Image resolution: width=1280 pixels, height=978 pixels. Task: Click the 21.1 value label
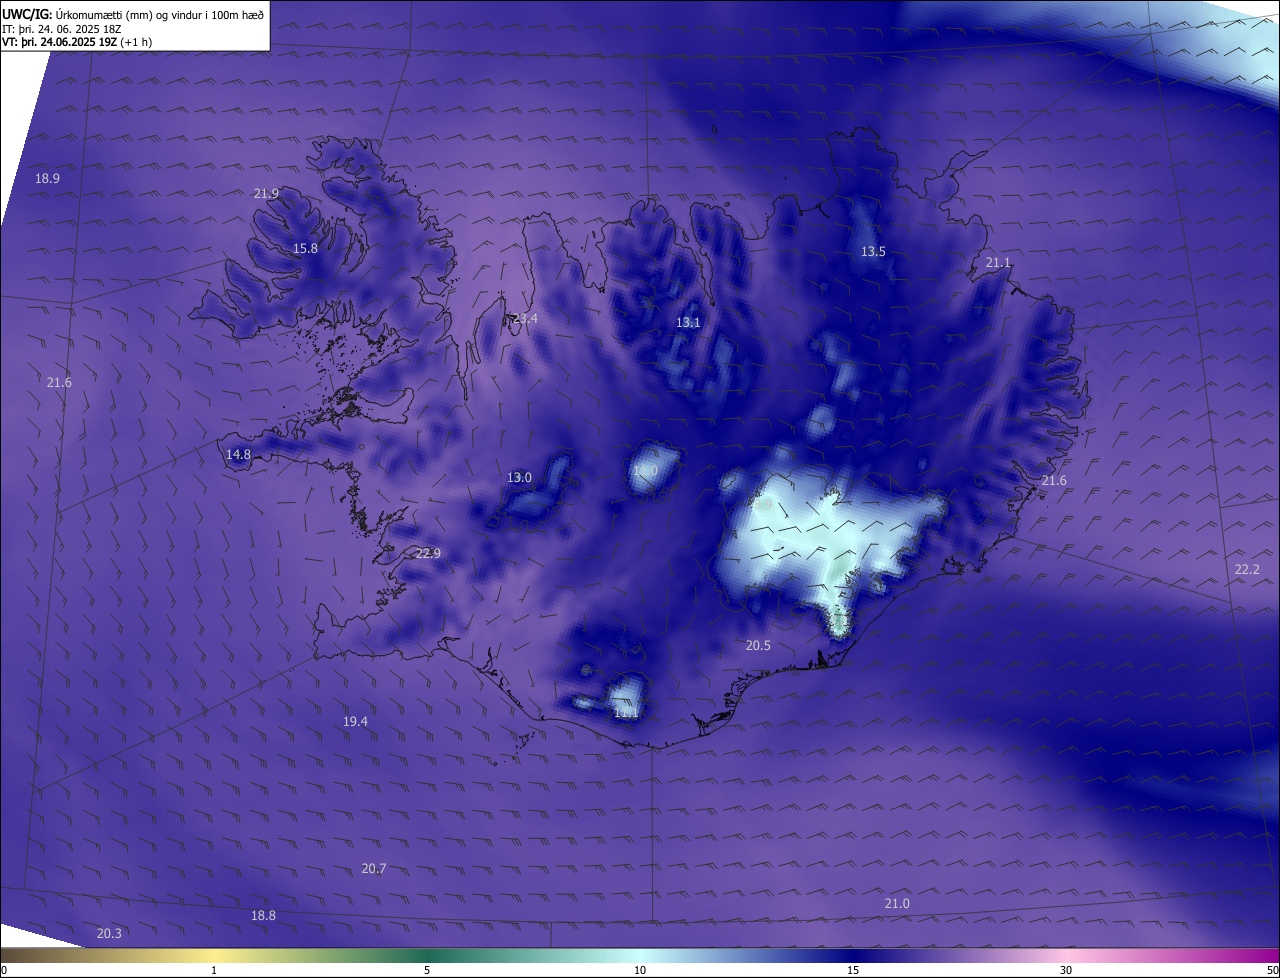998,262
